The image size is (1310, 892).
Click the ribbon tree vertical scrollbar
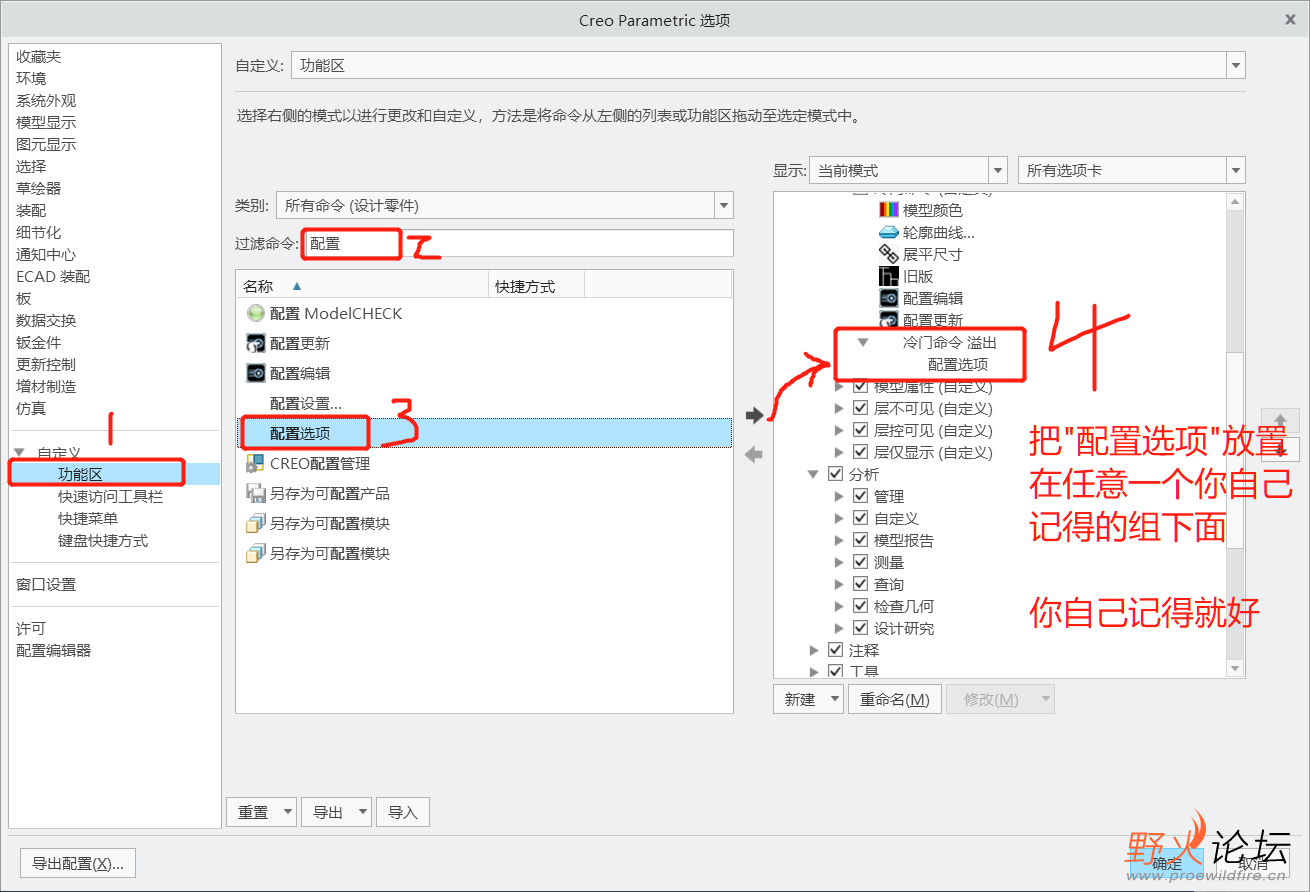(1236, 450)
